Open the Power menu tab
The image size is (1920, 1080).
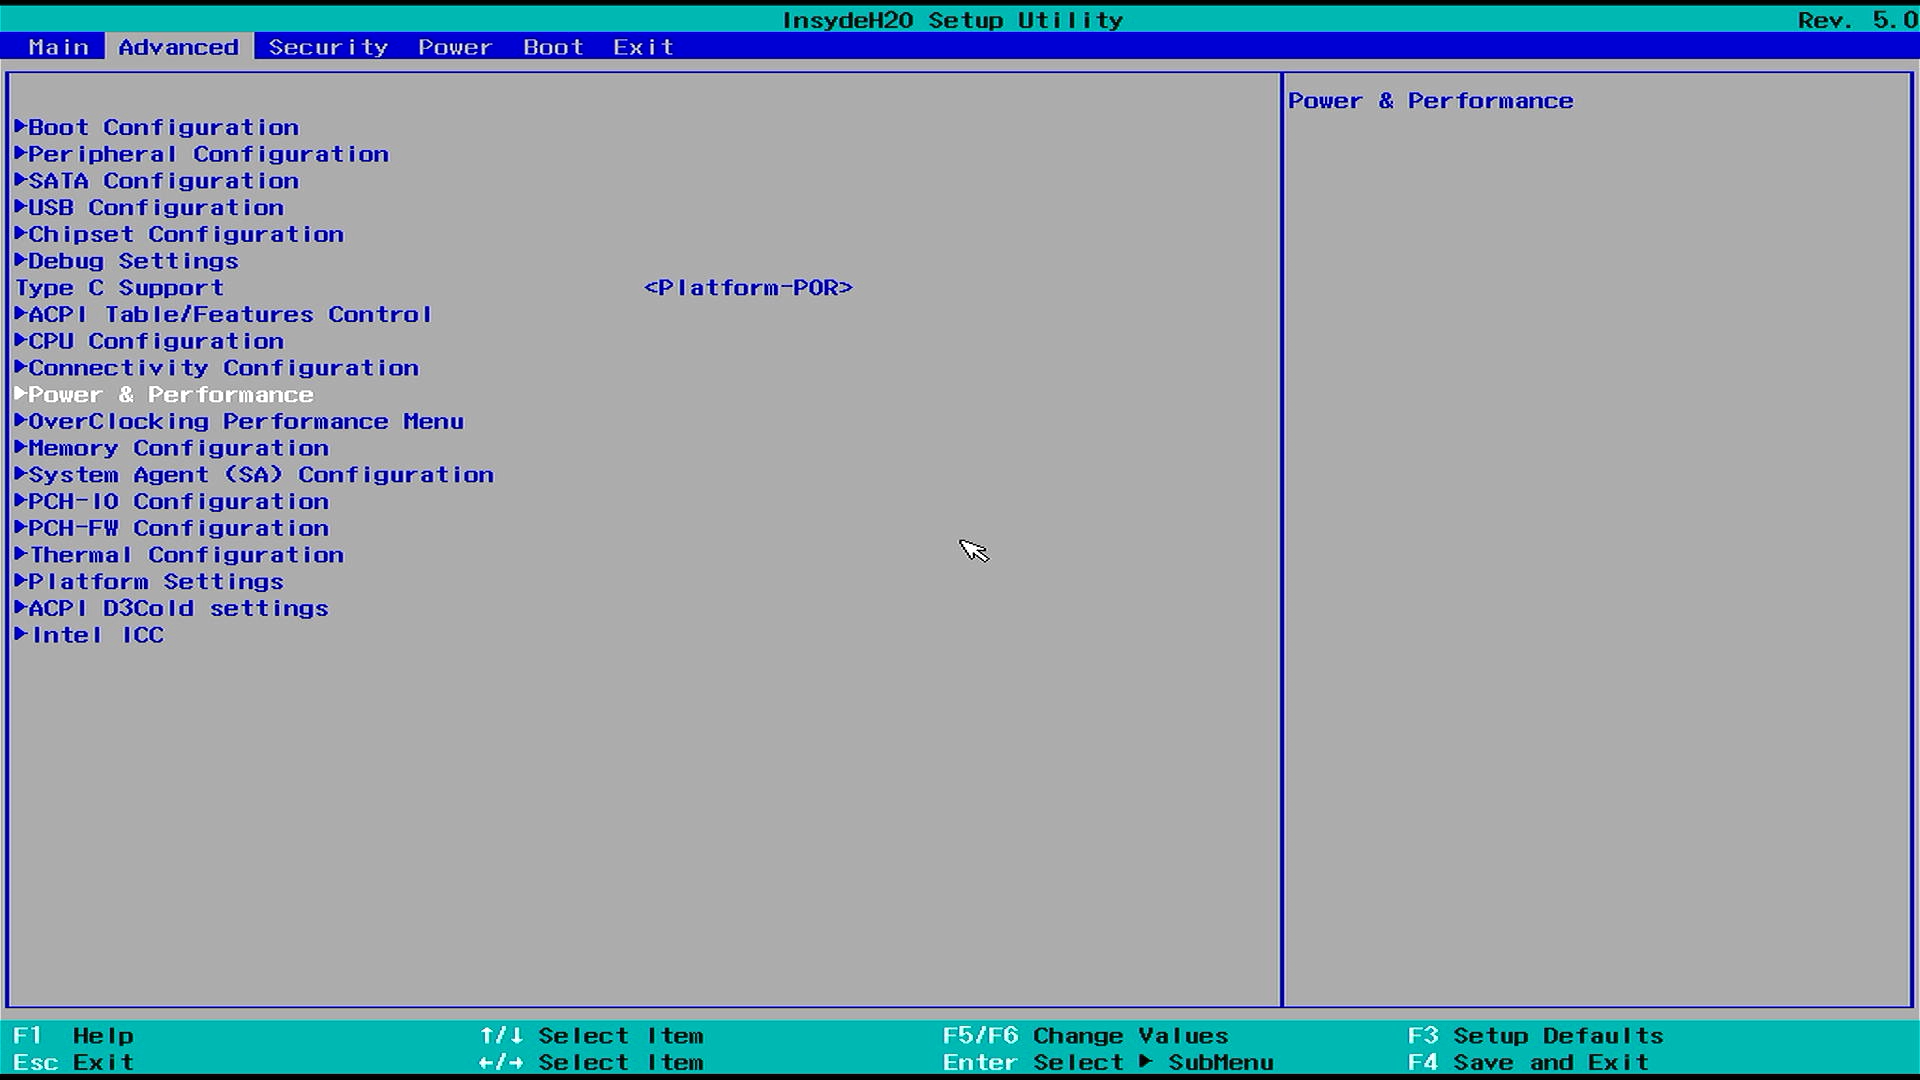coord(455,47)
